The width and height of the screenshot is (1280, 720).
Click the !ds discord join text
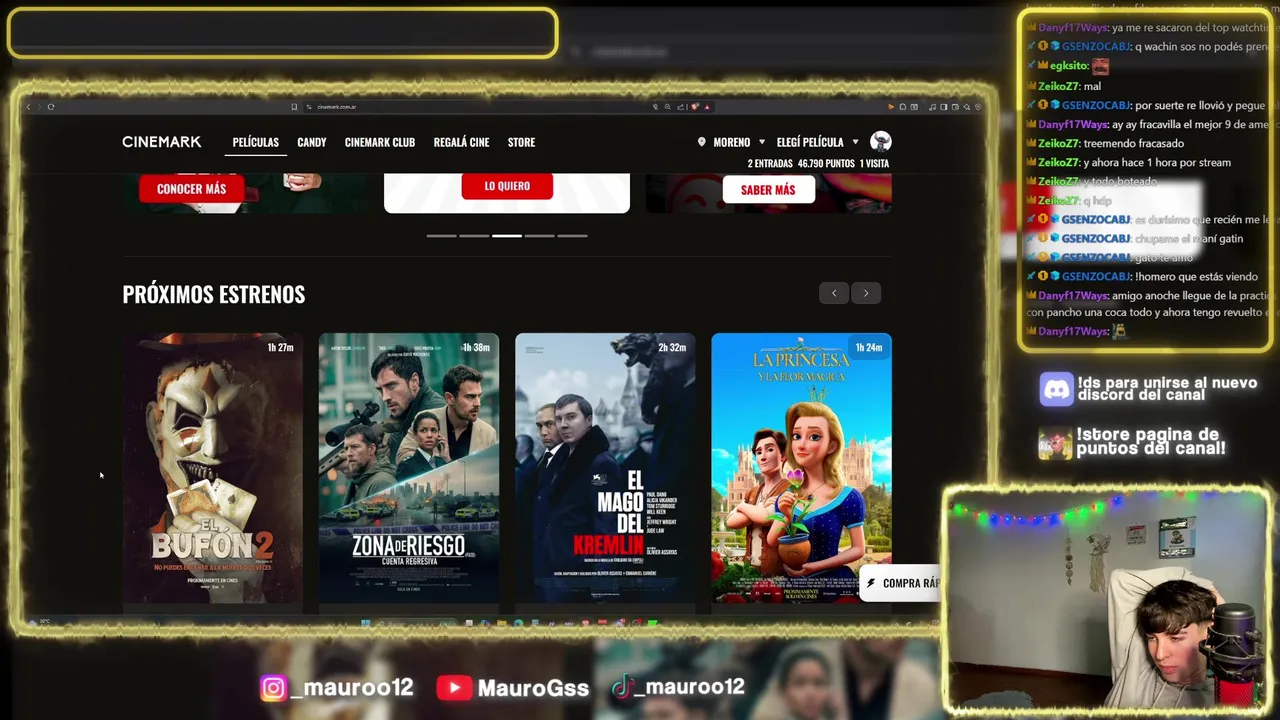(1167, 389)
